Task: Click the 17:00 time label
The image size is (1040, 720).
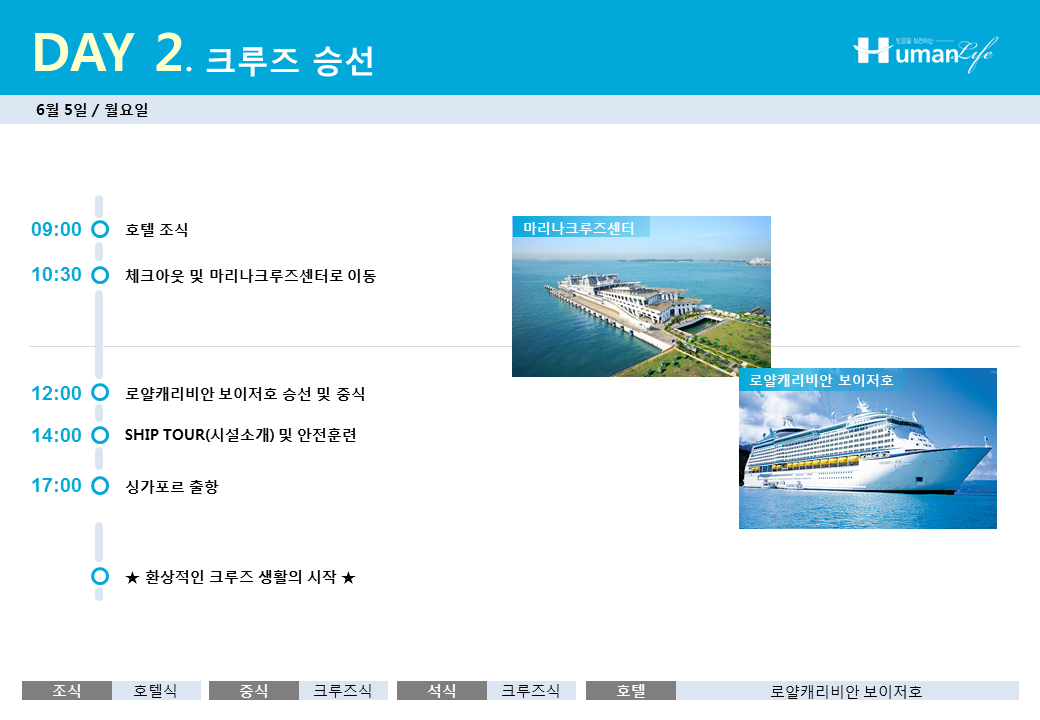Action: pyautogui.click(x=56, y=485)
